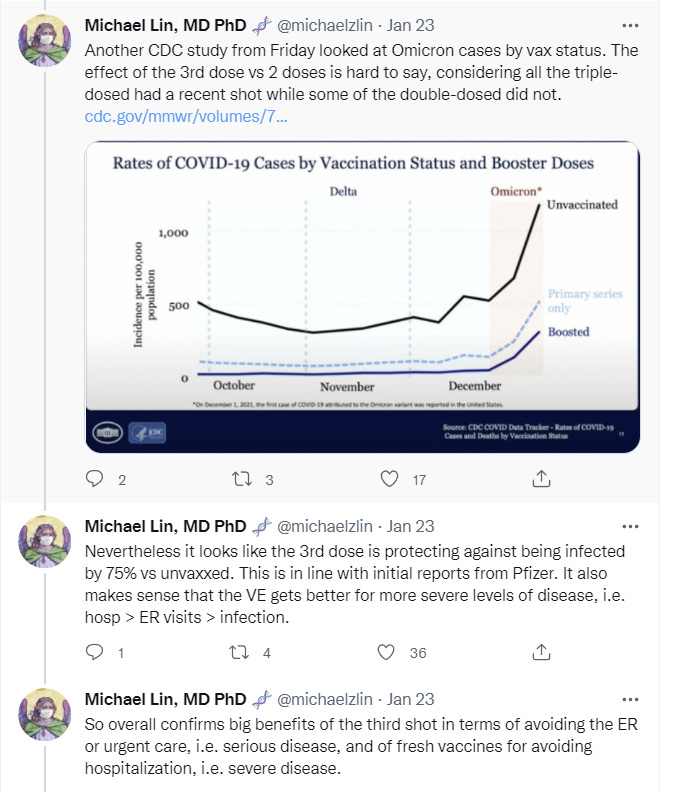Open Michael Lin, MD PhD profile name in first tweet

pyautogui.click(x=165, y=25)
